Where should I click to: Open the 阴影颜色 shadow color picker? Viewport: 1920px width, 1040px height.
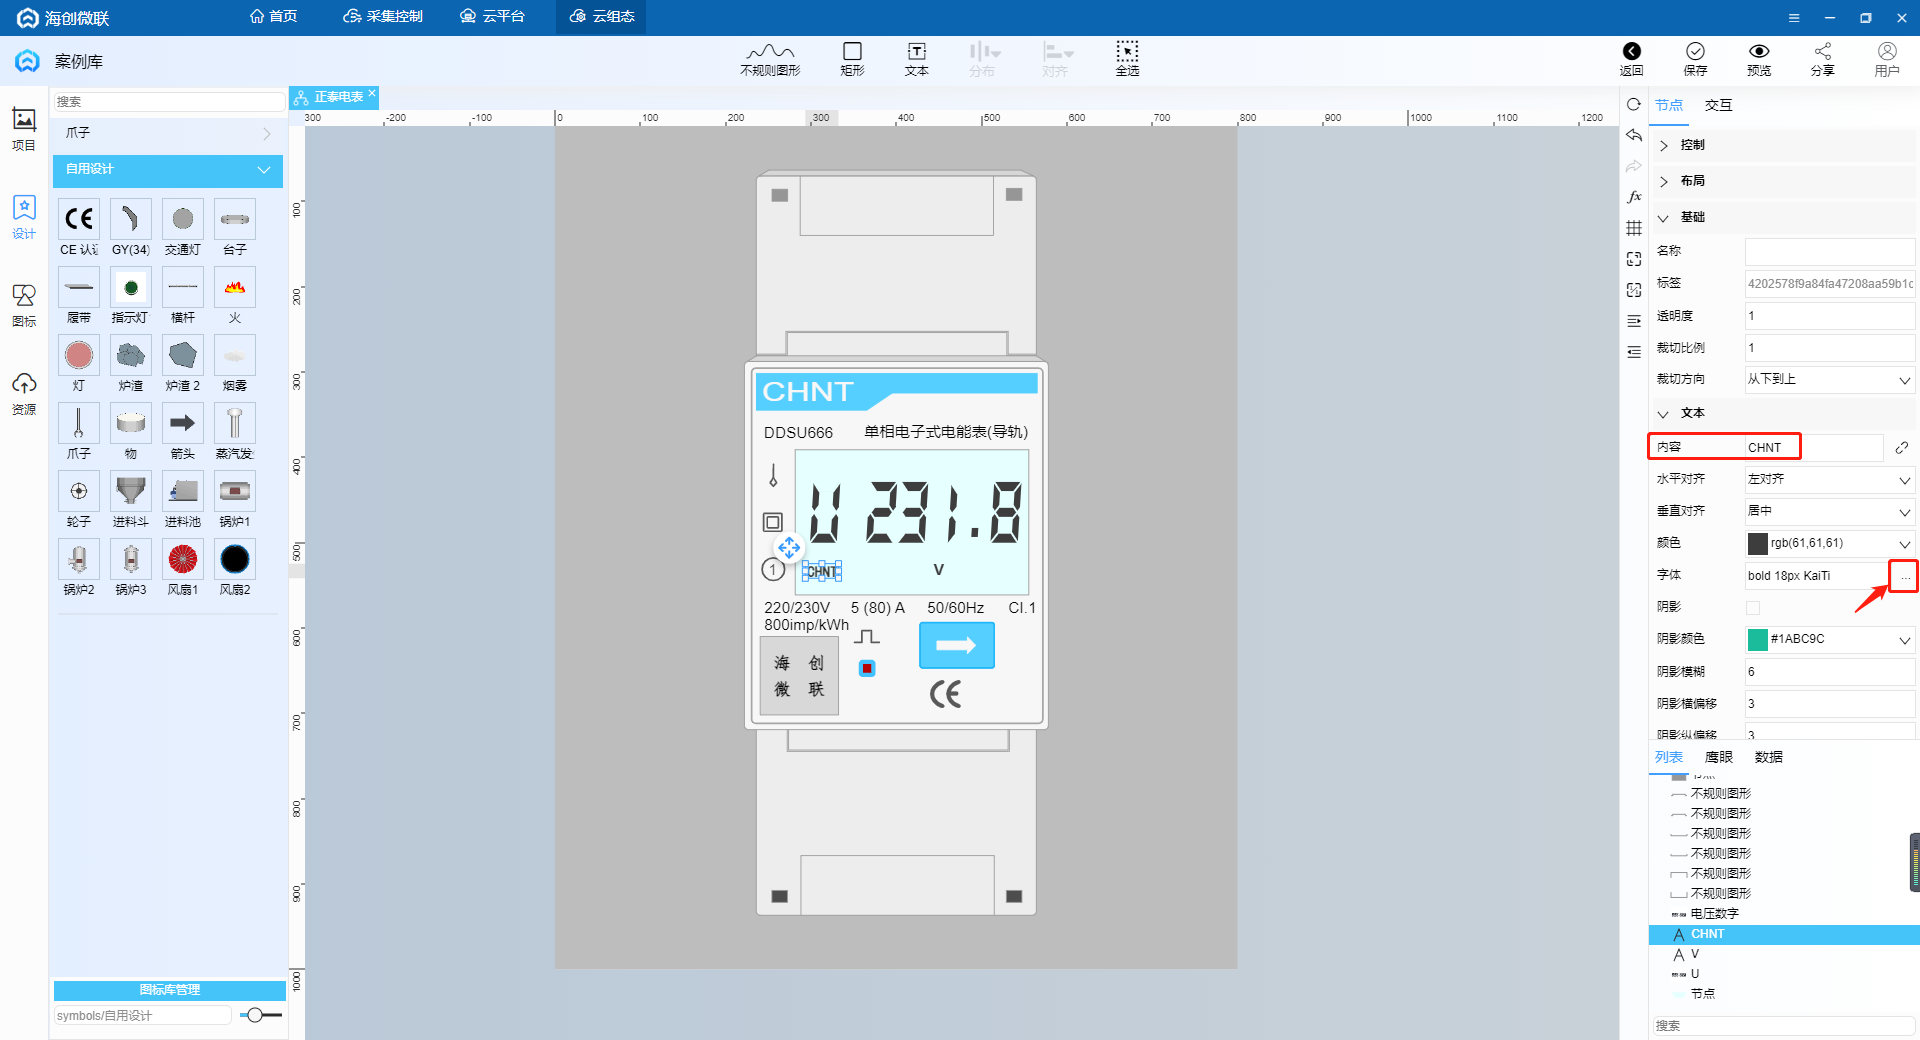coord(1830,639)
